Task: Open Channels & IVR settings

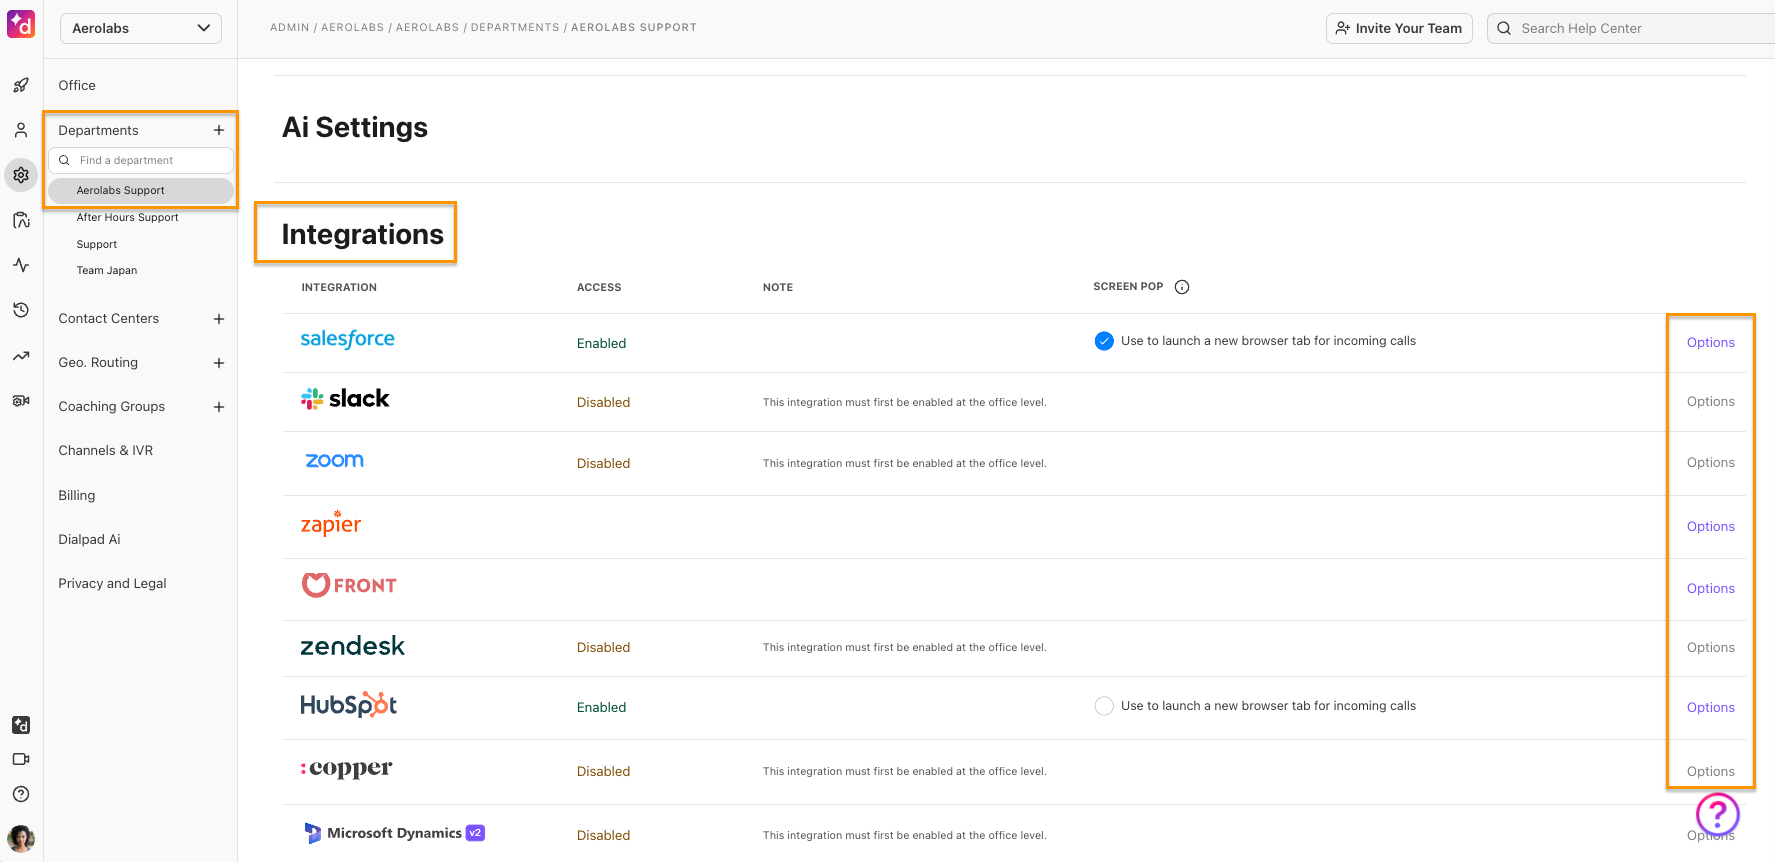Action: point(106,451)
